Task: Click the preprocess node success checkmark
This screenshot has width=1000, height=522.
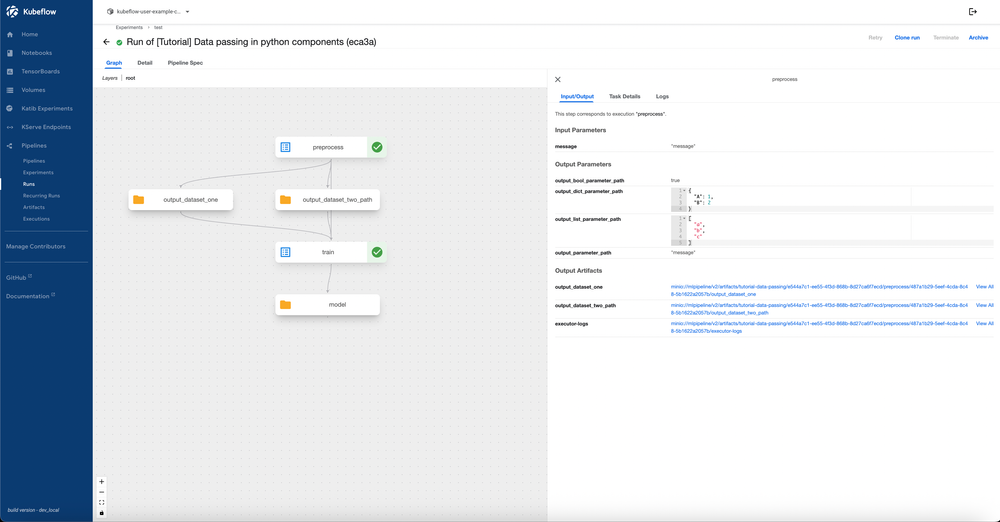Action: click(377, 147)
